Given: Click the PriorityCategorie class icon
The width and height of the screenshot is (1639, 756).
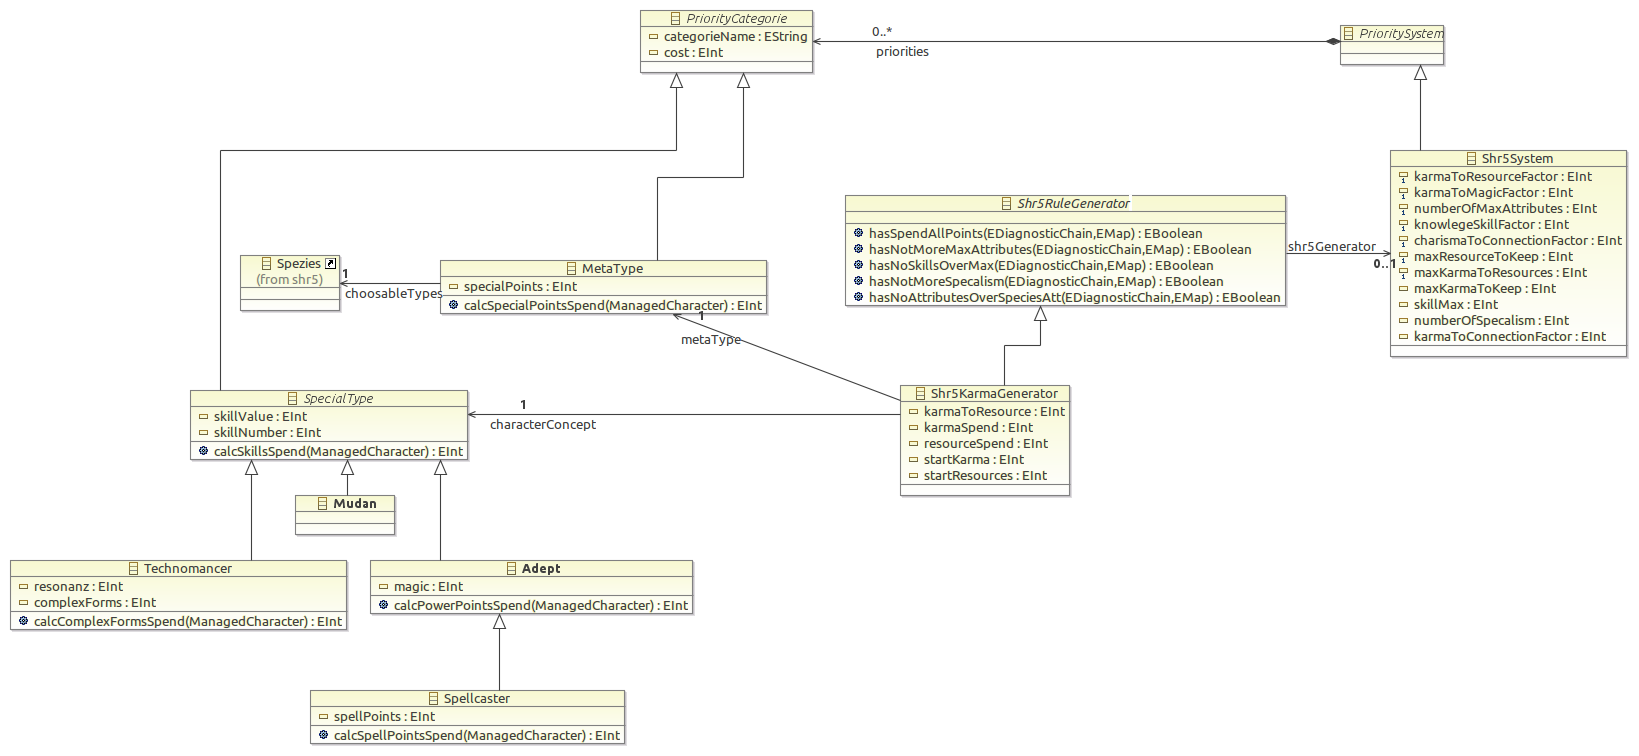Looking at the screenshot, I should pos(676,19).
